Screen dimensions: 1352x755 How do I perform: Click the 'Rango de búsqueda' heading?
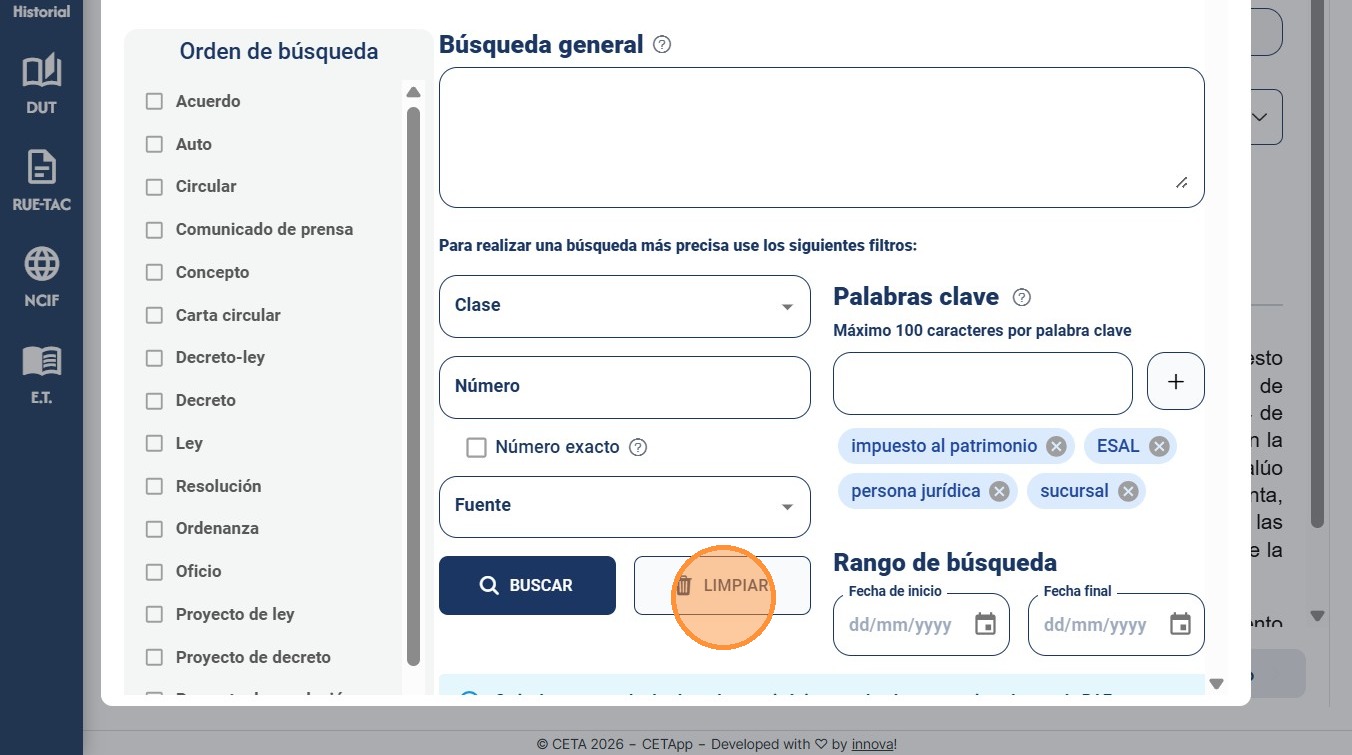click(945, 562)
